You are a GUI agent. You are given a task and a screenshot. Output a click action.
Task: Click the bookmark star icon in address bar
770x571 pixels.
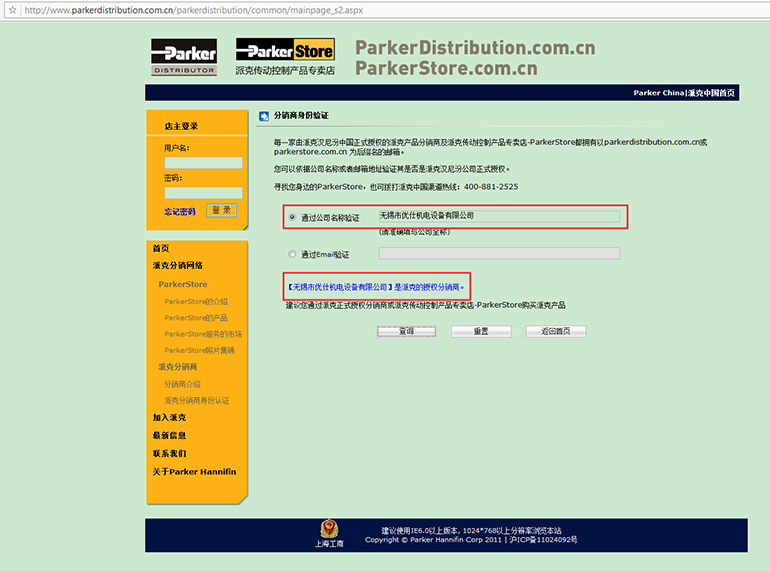tap(13, 10)
